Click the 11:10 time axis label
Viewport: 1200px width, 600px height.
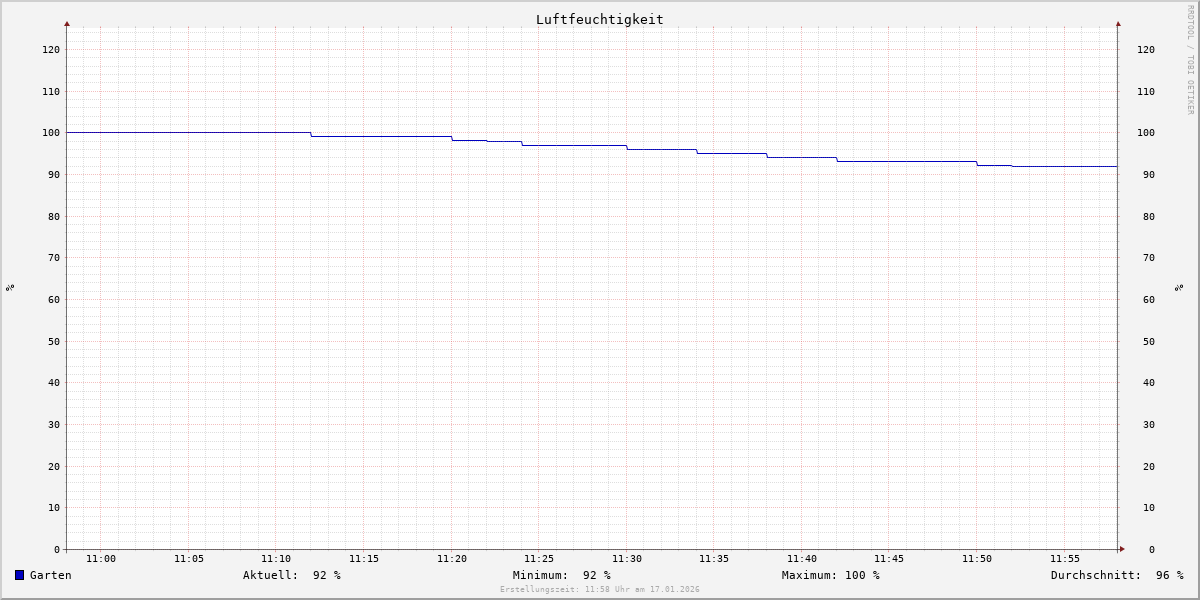(x=276, y=559)
